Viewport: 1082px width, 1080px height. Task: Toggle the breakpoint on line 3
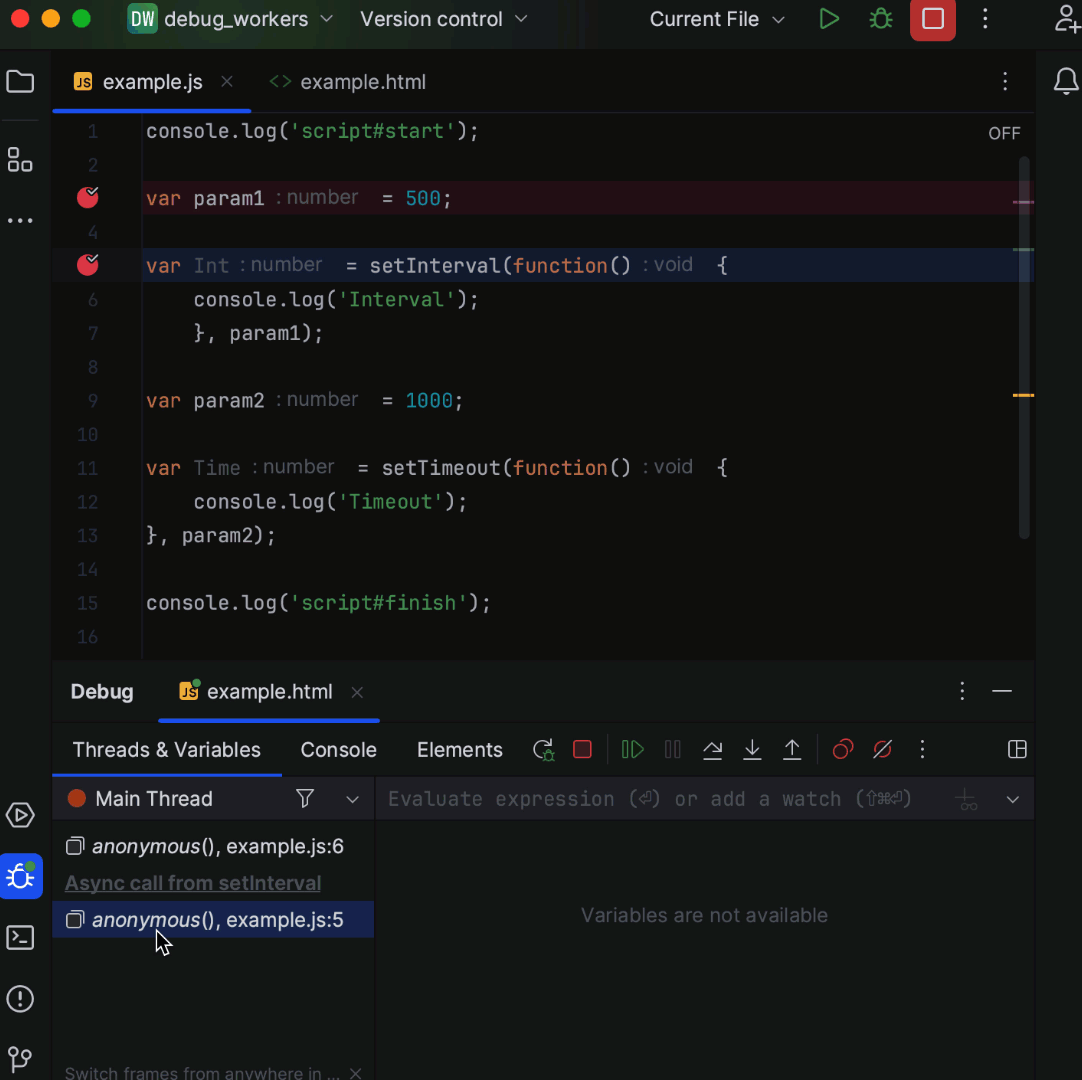coord(87,197)
